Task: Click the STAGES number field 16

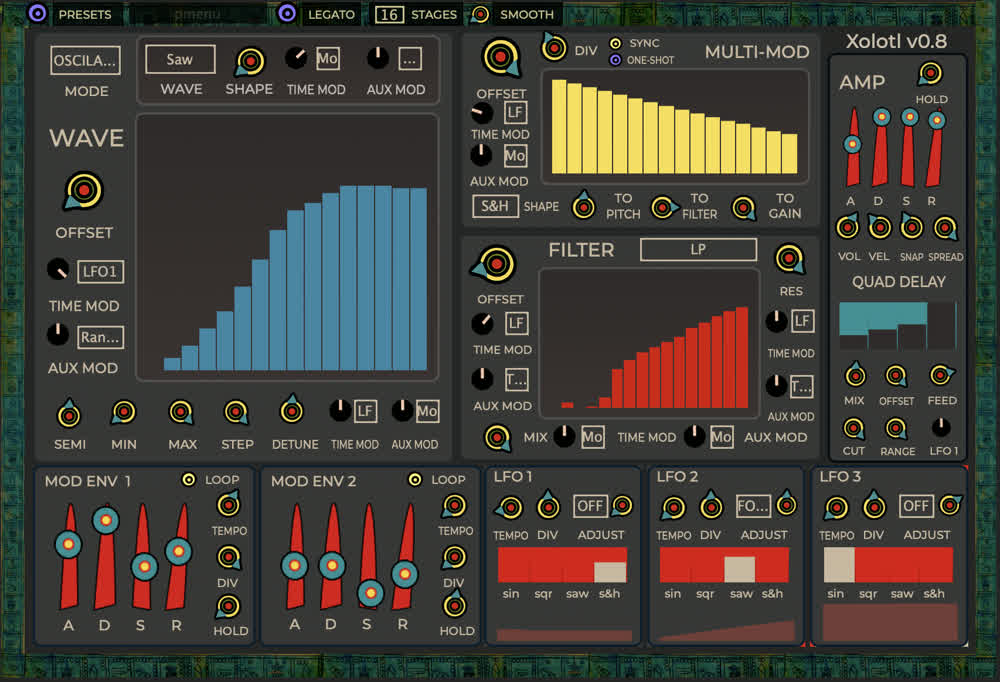Action: pyautogui.click(x=389, y=14)
